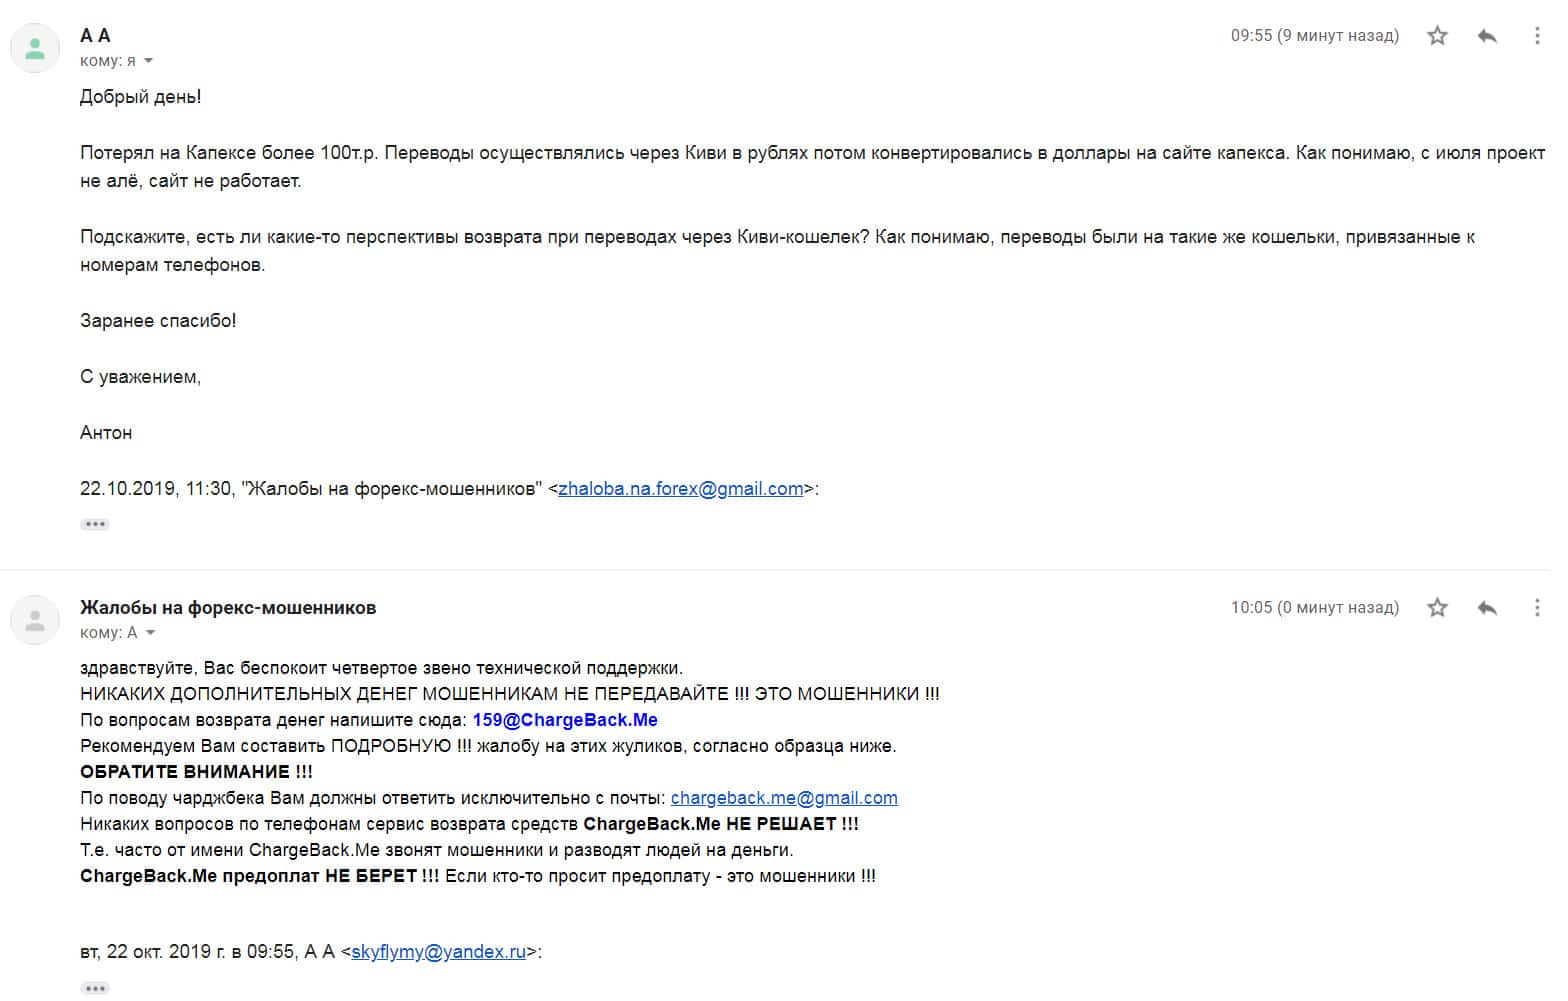
Task: Expand recipient details next to 'кому: А'
Action: (151, 633)
